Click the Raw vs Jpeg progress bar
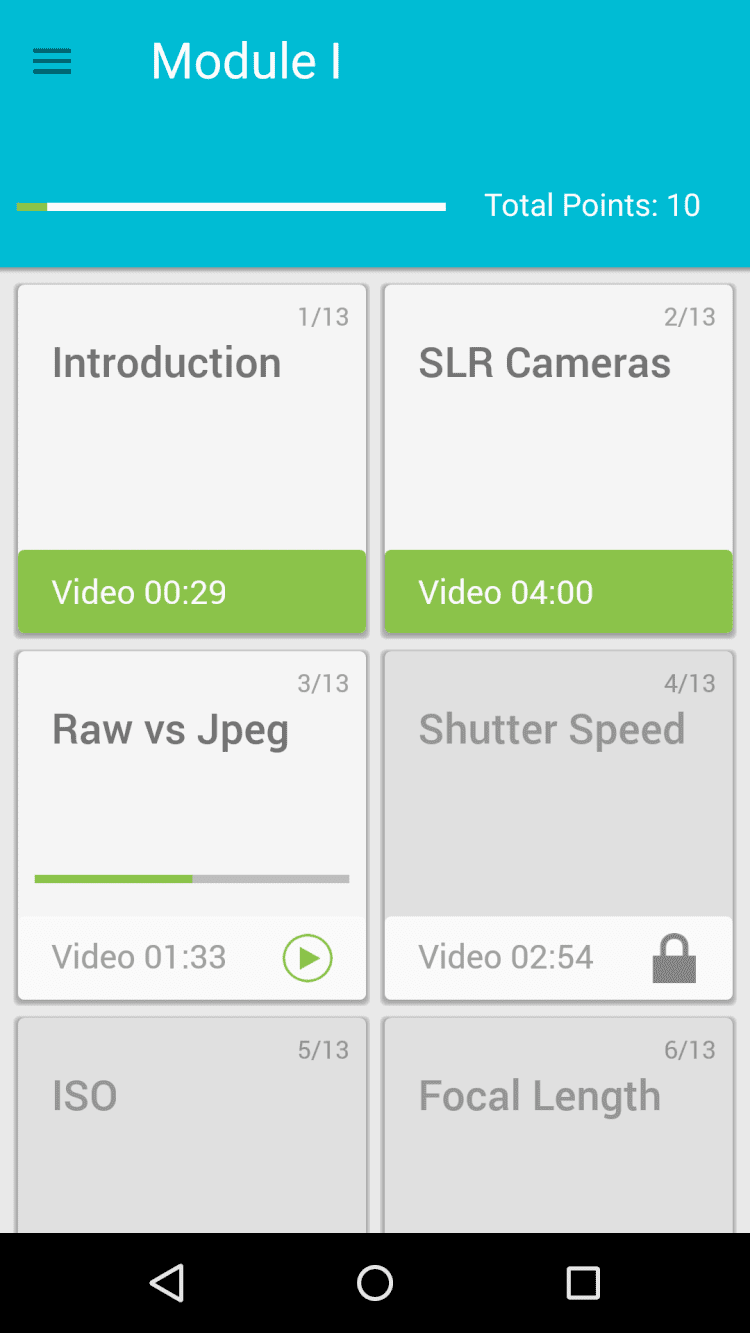The height and width of the screenshot is (1333, 750). click(x=191, y=879)
